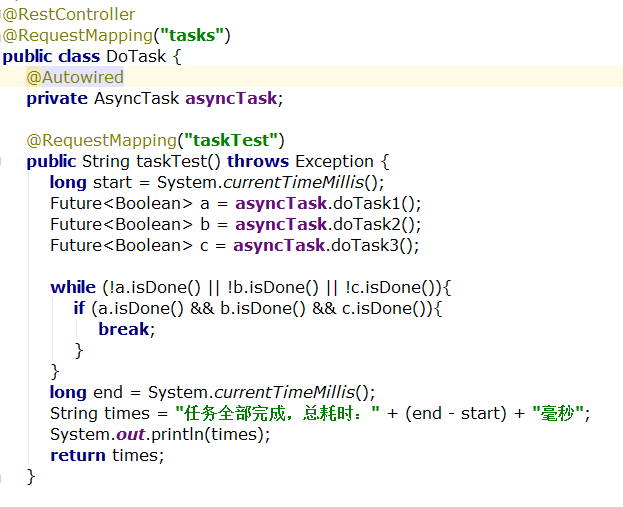Click the doTask1() method call
623x507 pixels.
pyautogui.click(x=374, y=203)
